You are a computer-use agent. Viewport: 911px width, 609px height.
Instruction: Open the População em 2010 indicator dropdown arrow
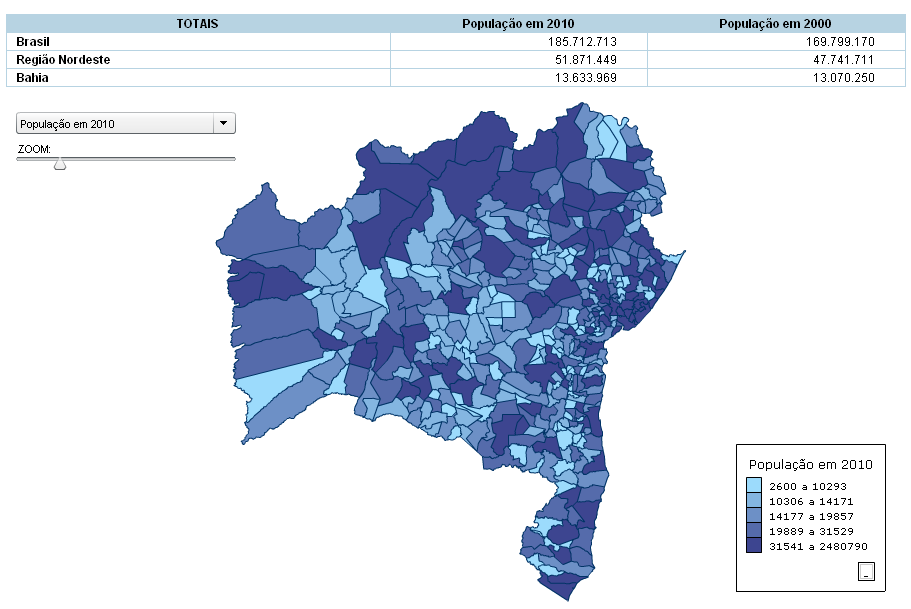tap(224, 124)
